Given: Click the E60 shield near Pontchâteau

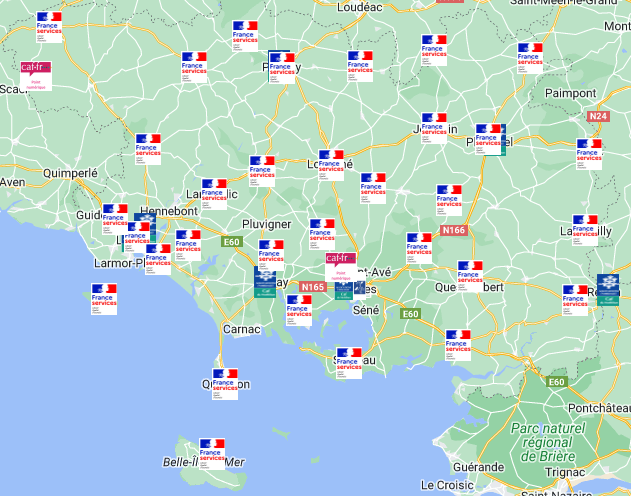Looking at the screenshot, I should 557,382.
